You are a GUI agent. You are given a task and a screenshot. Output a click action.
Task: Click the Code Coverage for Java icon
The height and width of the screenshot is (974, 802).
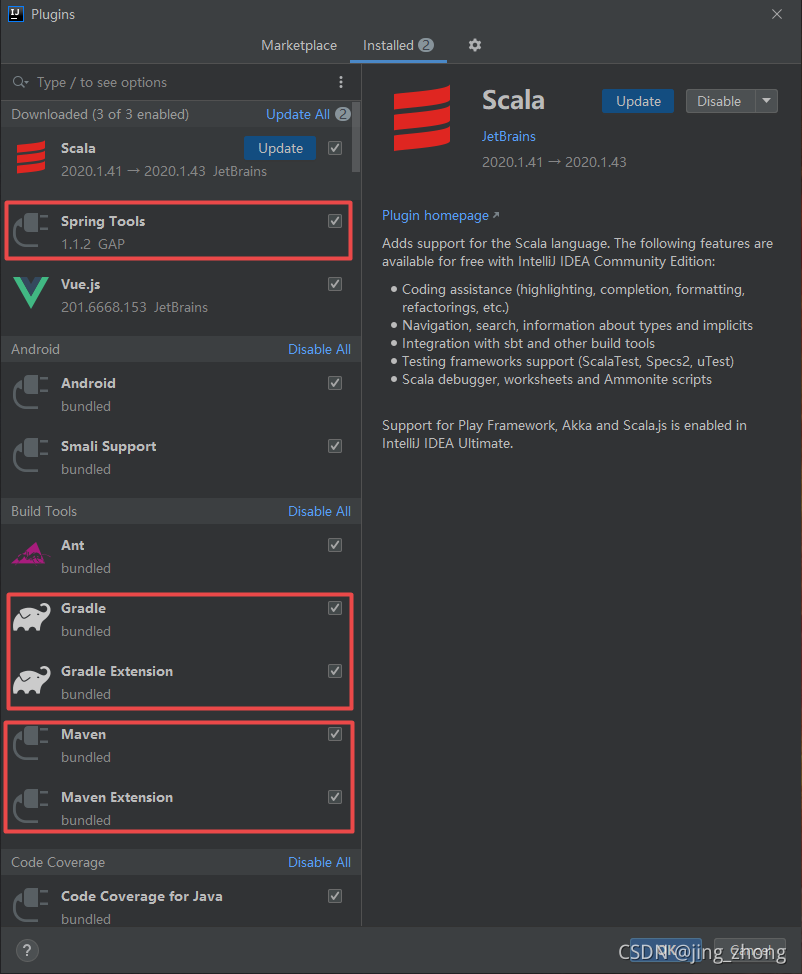31,905
